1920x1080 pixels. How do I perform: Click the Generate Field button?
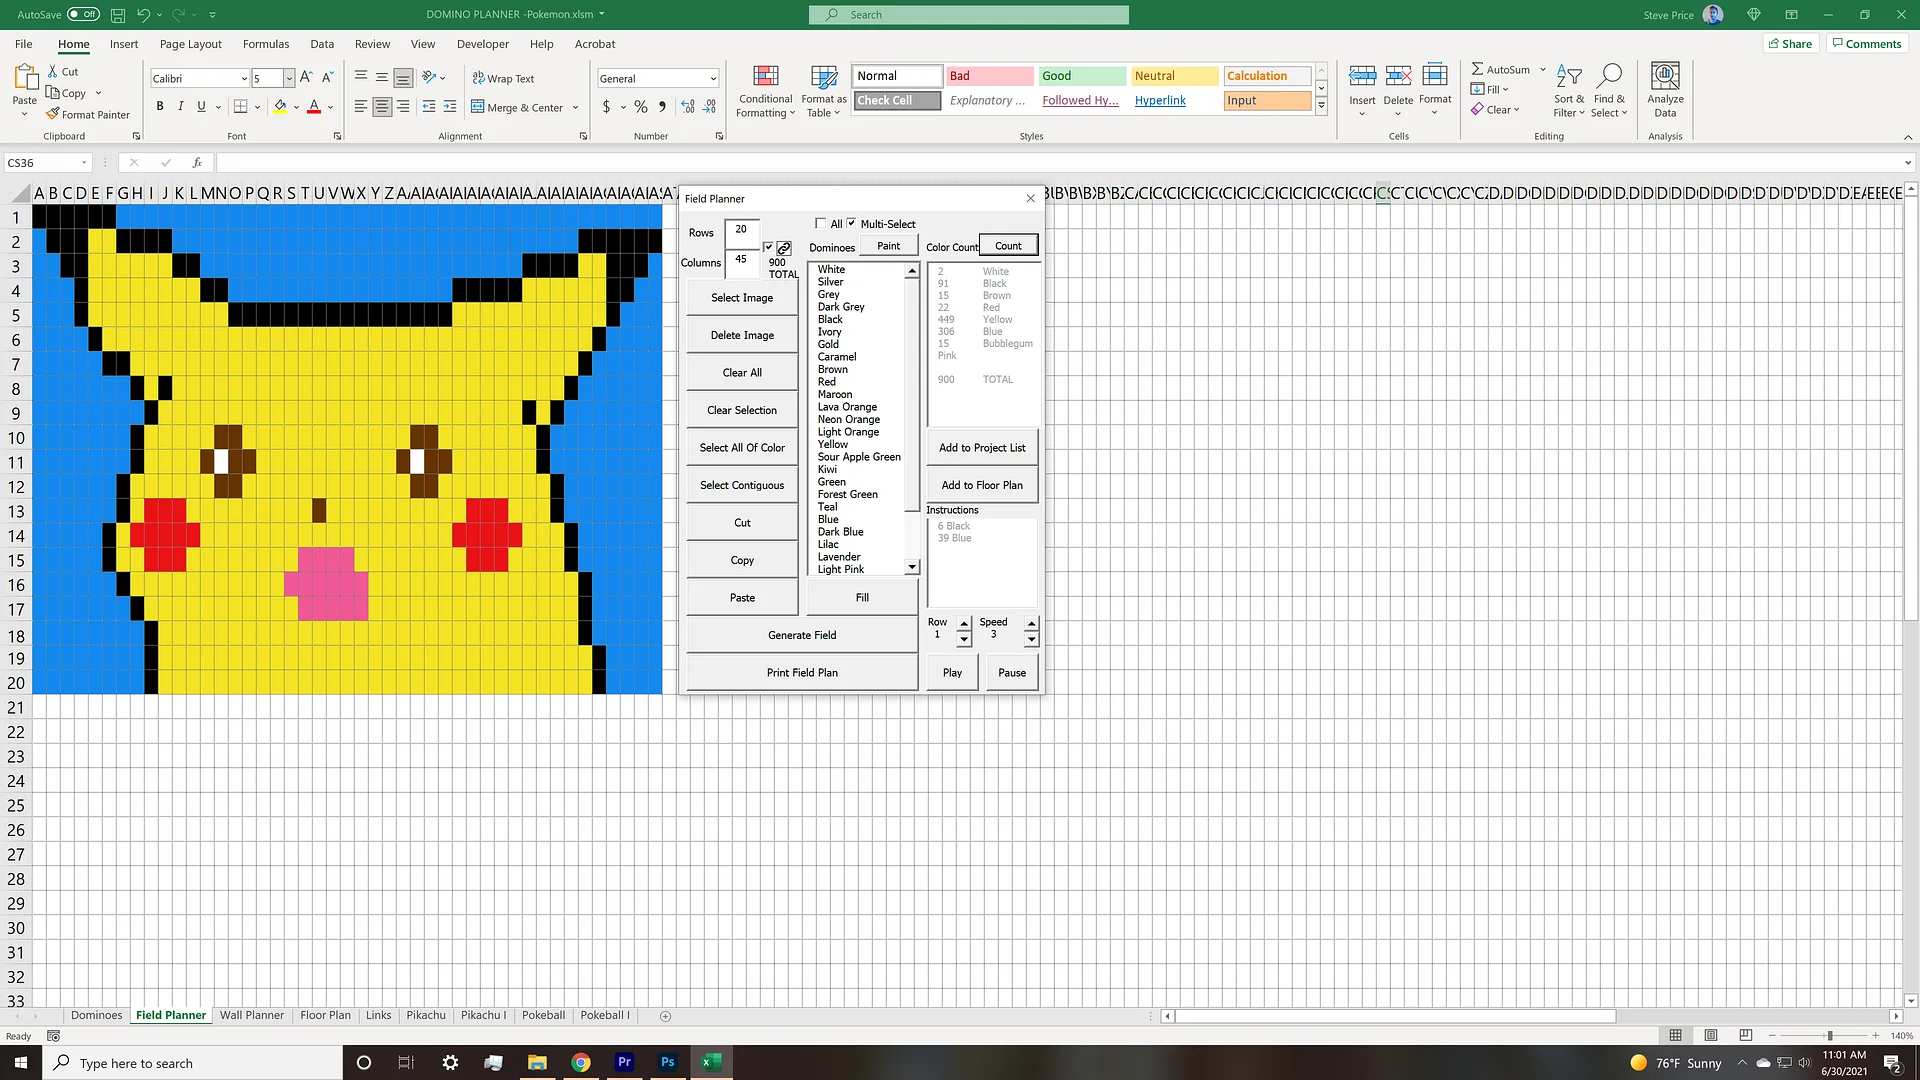point(802,635)
